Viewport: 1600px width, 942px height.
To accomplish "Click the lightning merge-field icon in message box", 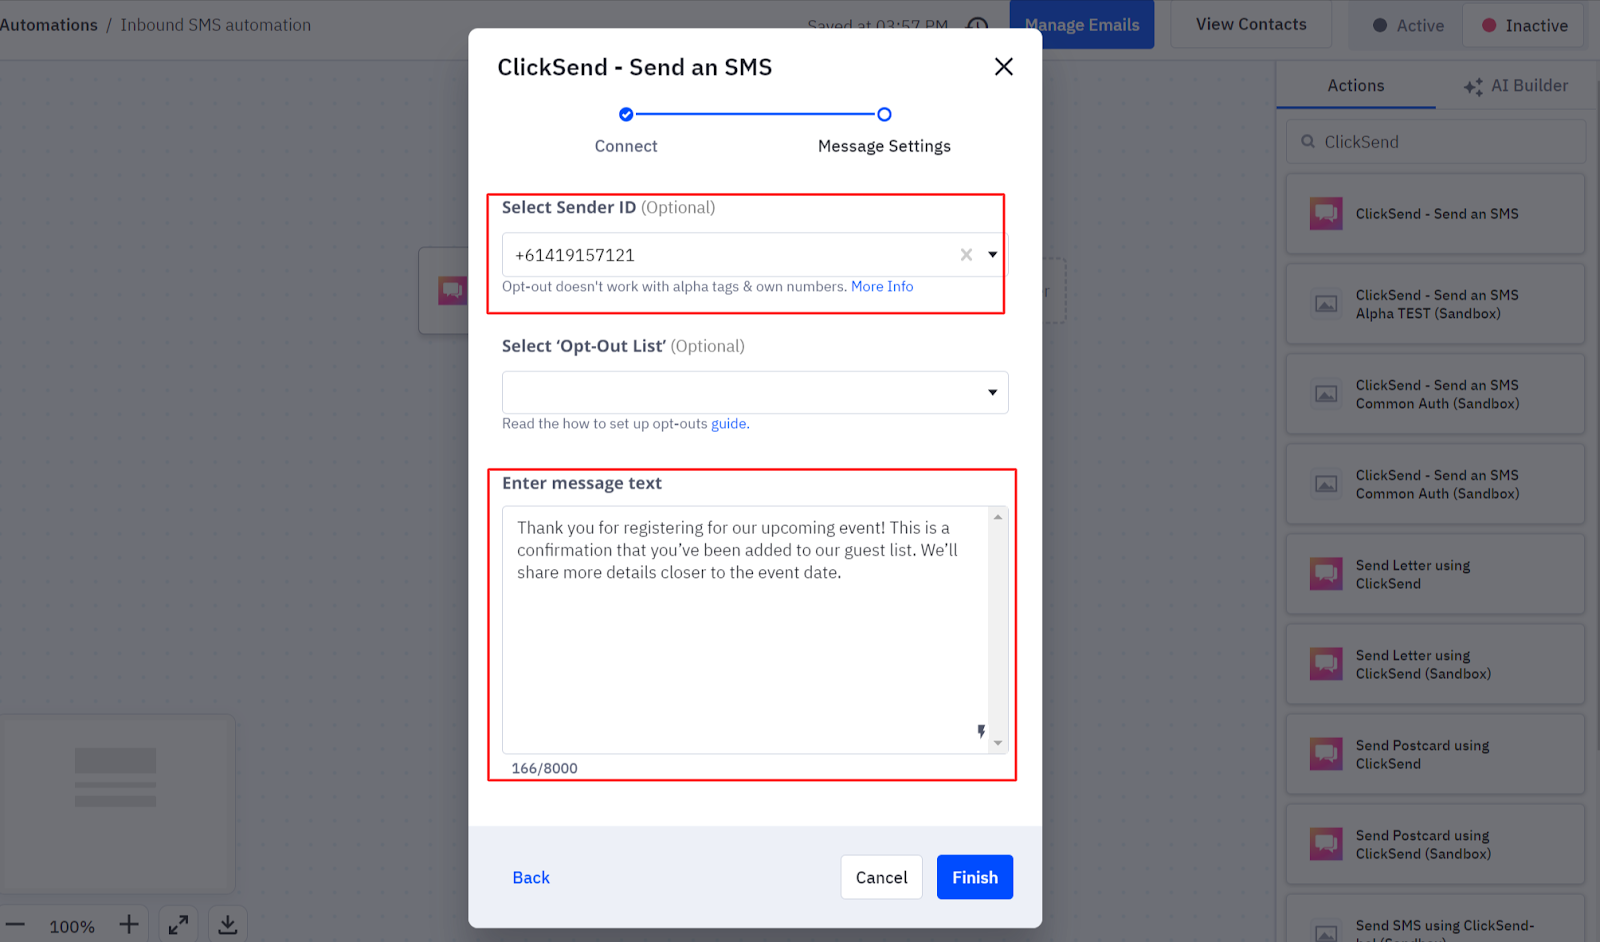I will (x=981, y=732).
